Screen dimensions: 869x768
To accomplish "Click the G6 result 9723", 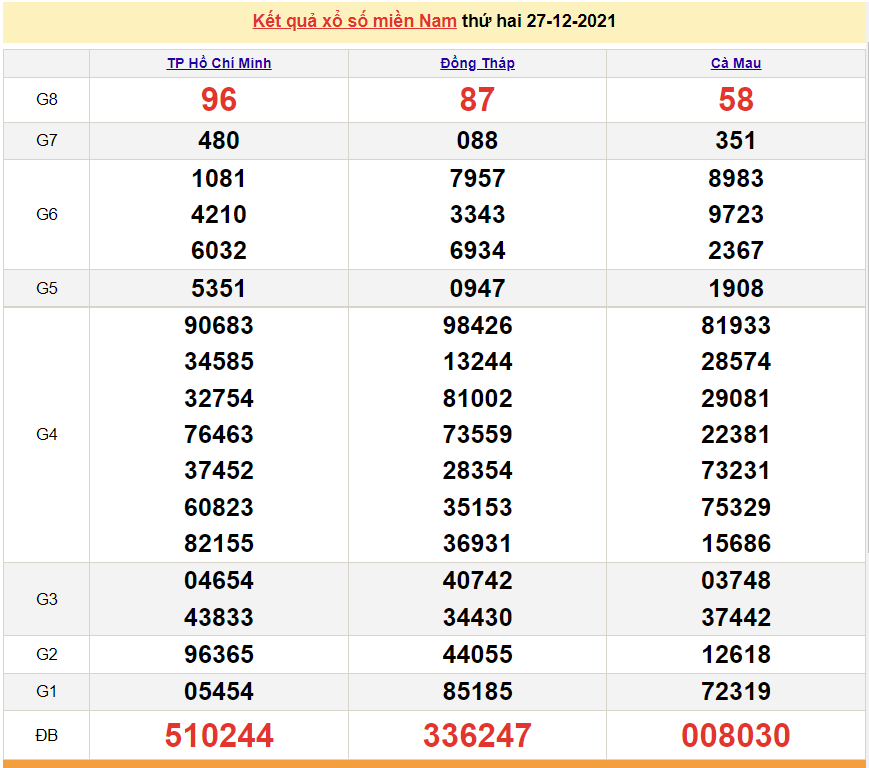I will (736, 215).
